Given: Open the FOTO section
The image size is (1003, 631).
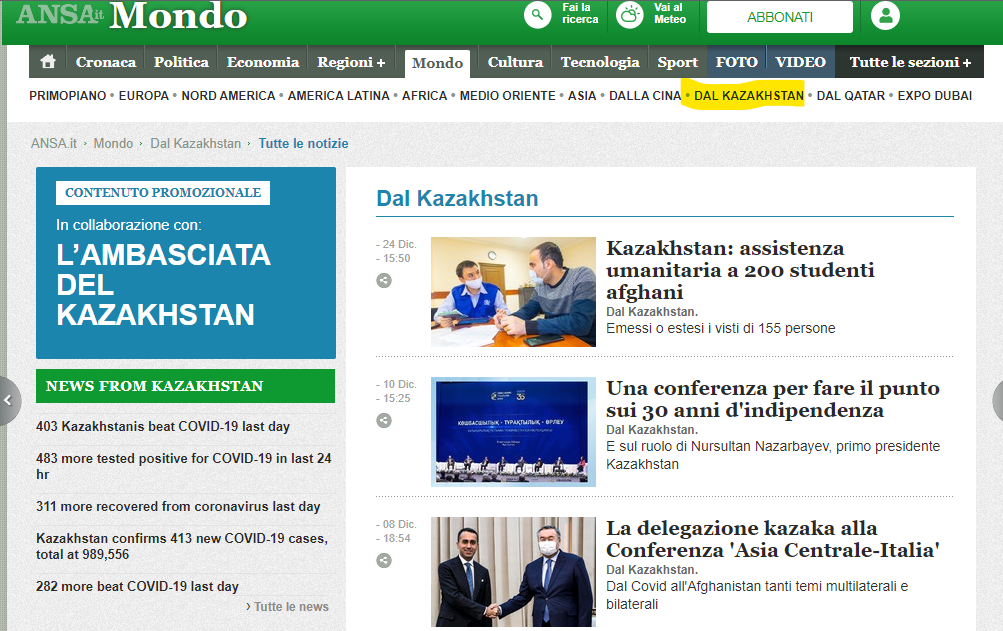Looking at the screenshot, I should coord(737,62).
